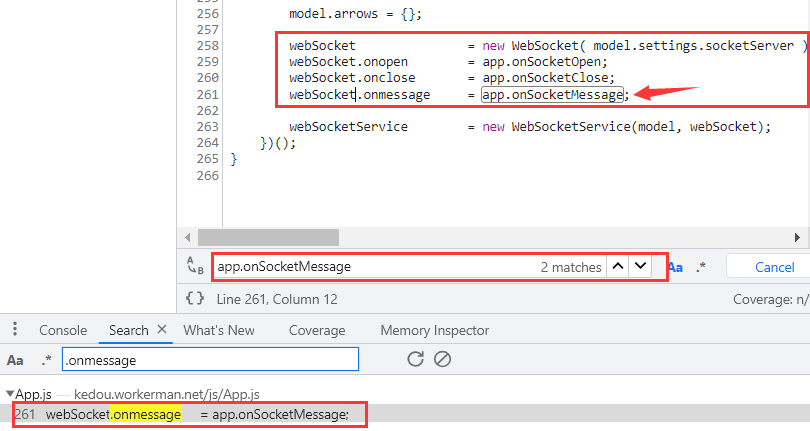The width and height of the screenshot is (810, 431).
Task: Go to previous match with up arrow
Action: point(619,267)
